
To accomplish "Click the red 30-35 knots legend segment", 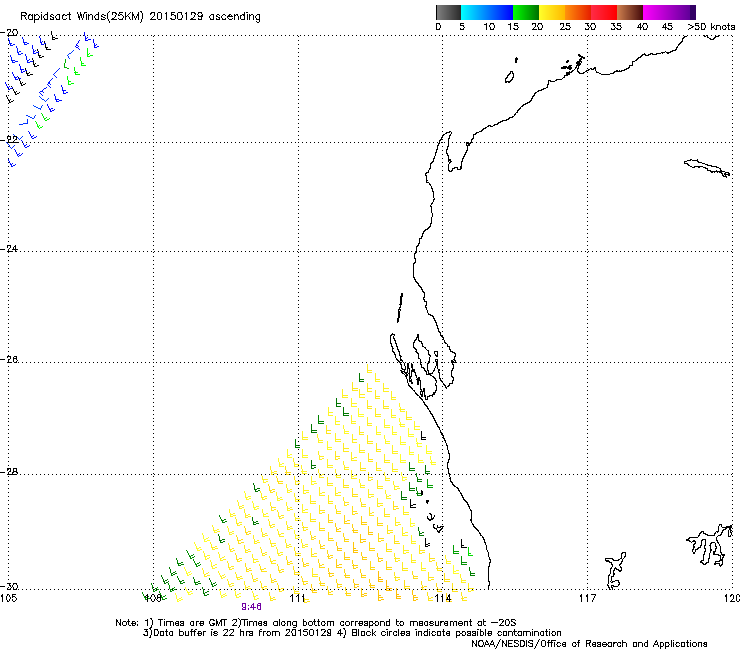I will 604,12.
